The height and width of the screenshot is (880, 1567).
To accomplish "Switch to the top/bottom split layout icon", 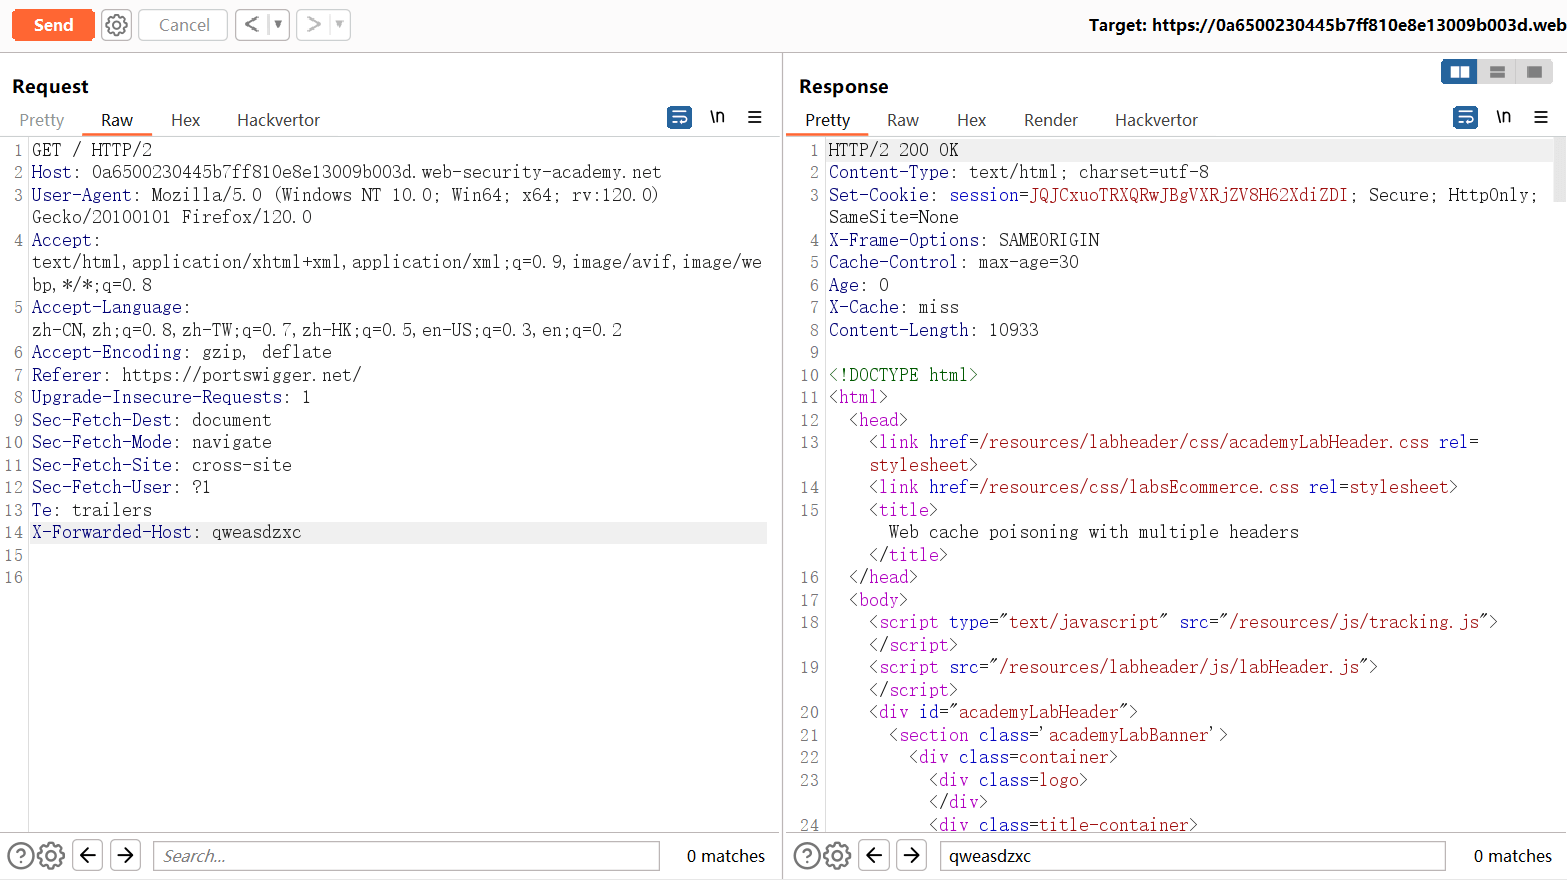I will [1497, 72].
